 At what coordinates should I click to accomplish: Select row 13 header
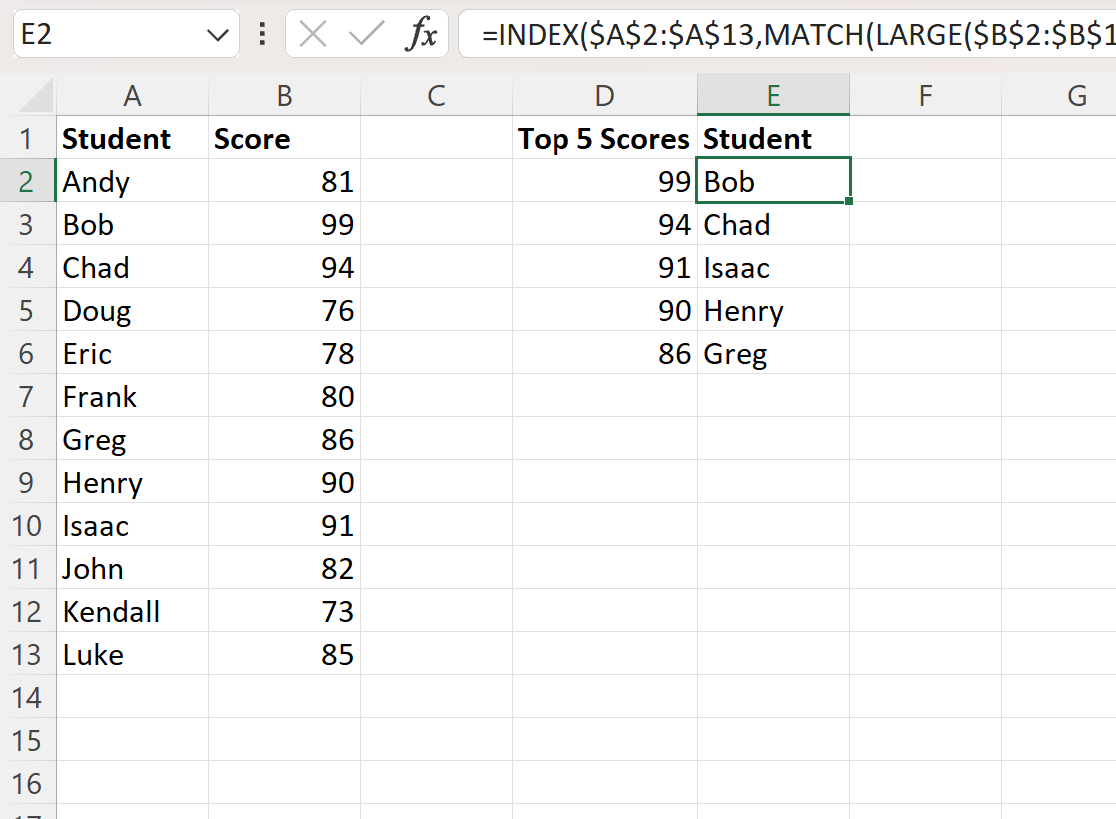27,655
